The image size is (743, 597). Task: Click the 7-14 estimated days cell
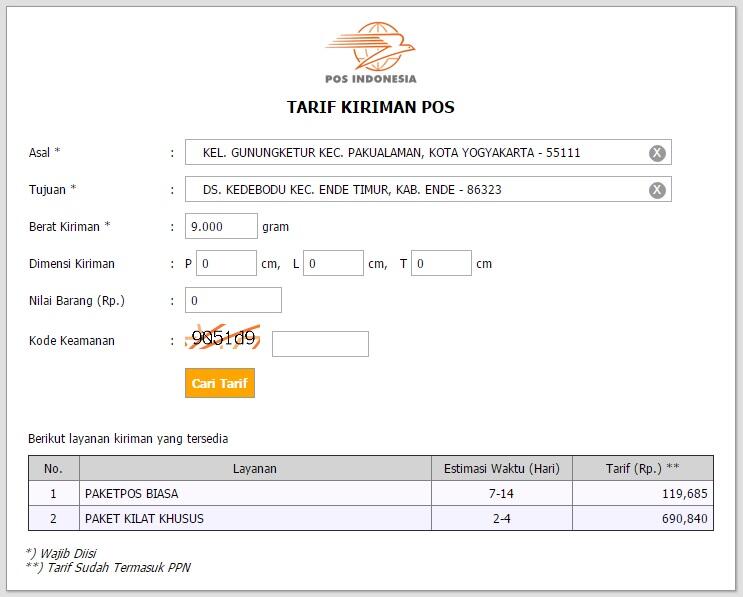tap(502, 493)
